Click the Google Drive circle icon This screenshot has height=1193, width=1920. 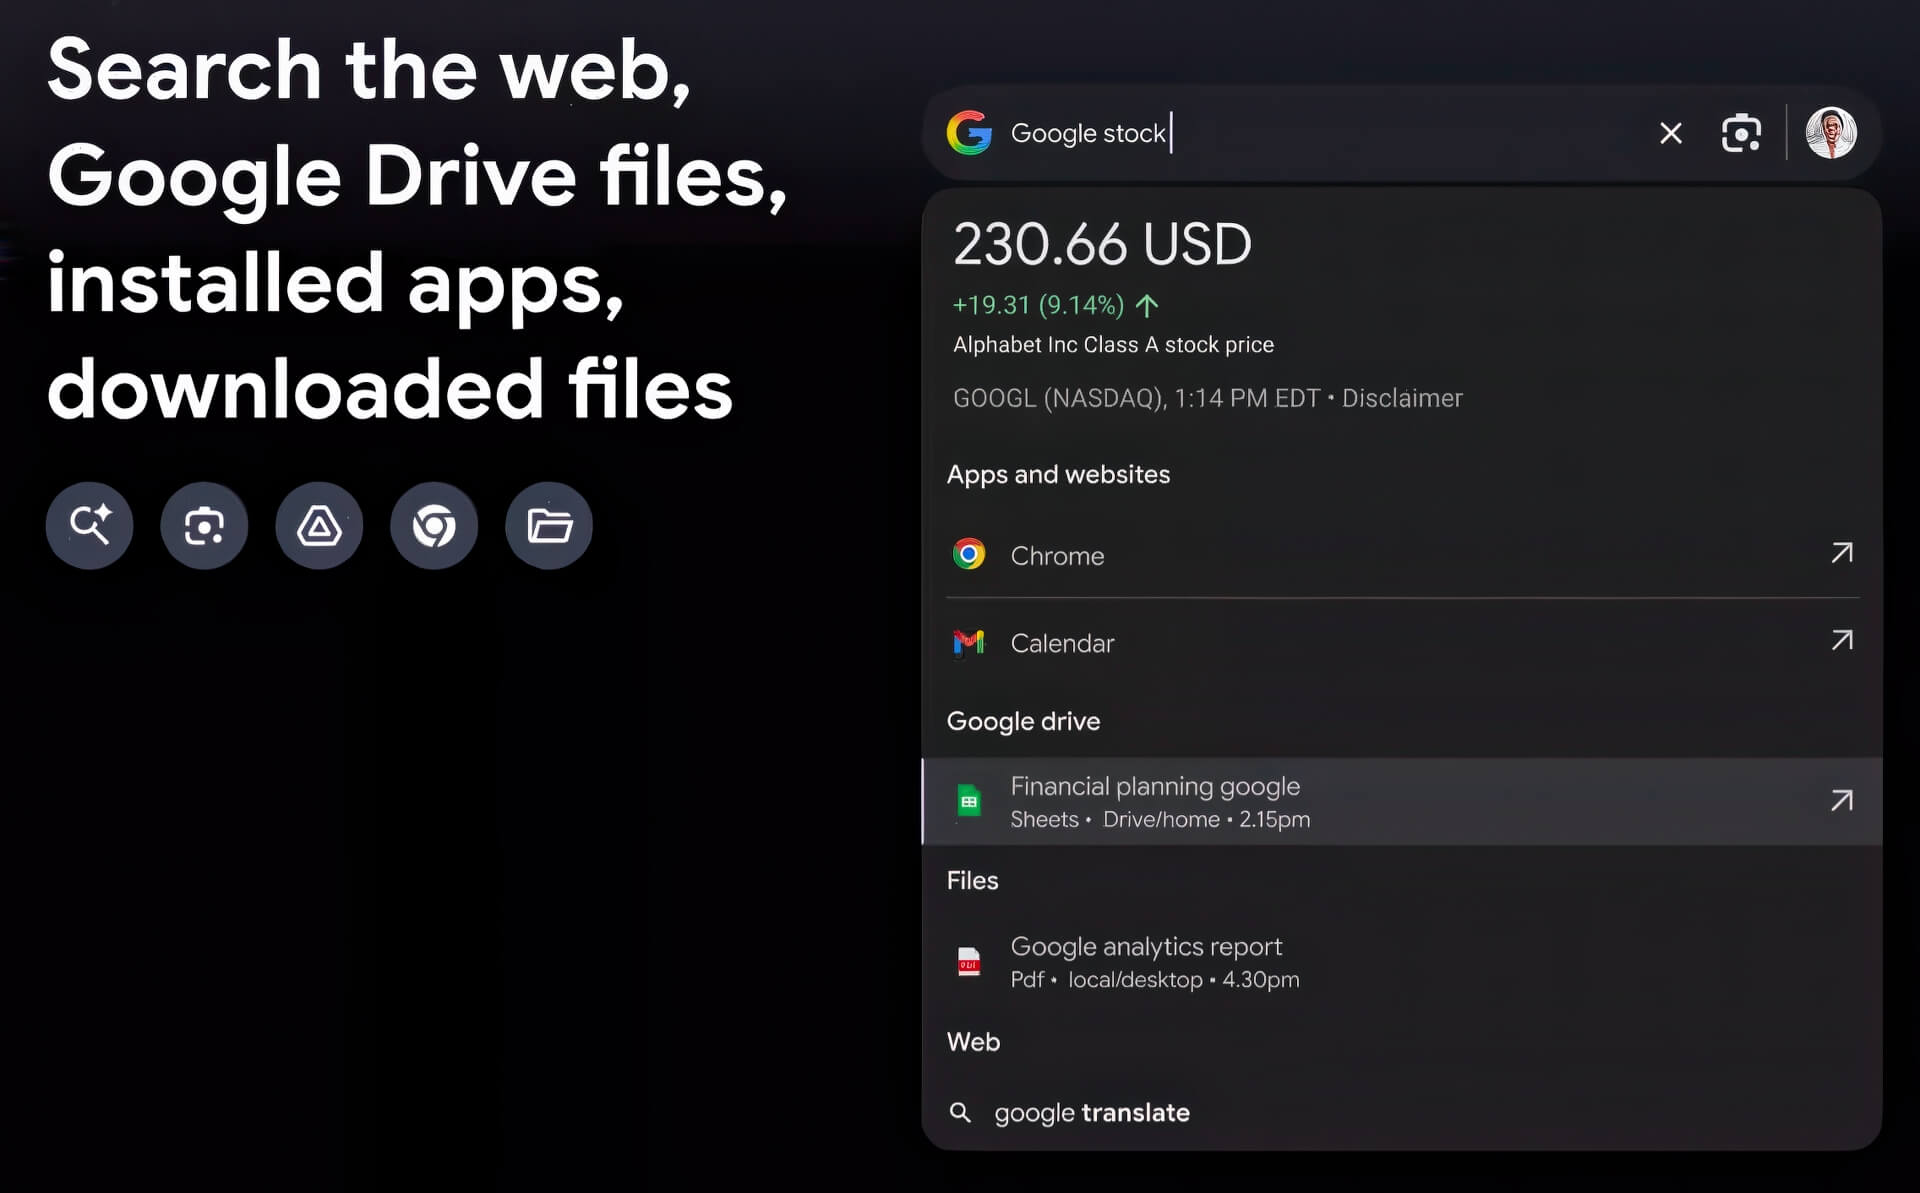point(319,526)
